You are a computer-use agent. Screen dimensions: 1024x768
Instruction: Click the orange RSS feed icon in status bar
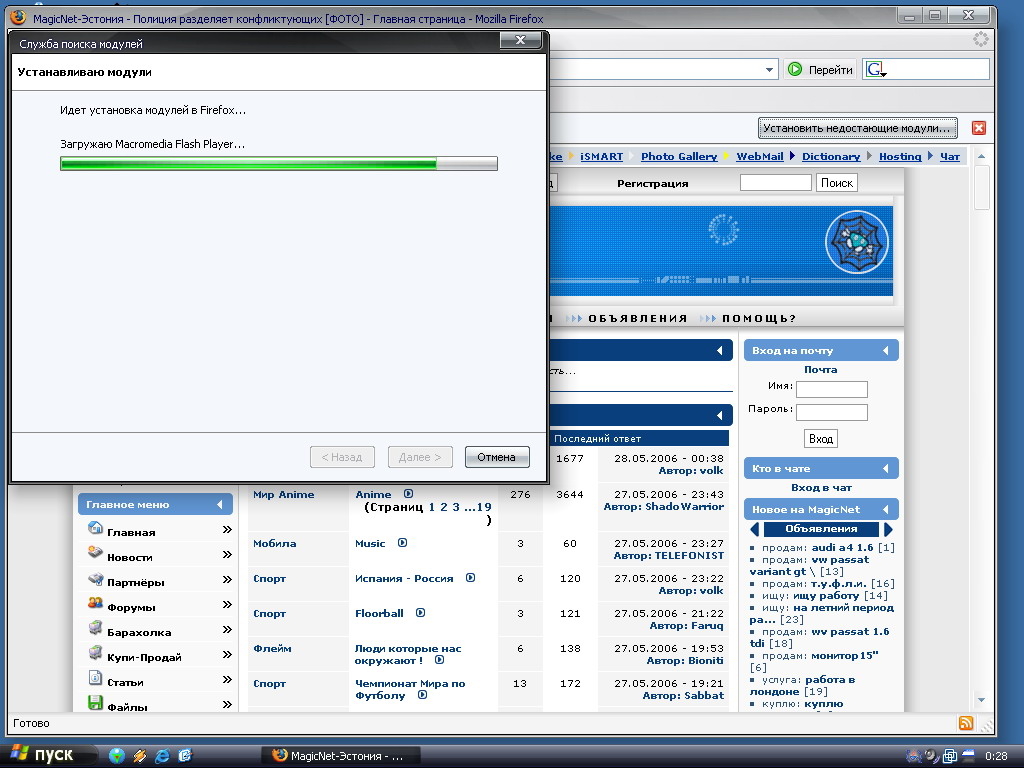pyautogui.click(x=966, y=723)
